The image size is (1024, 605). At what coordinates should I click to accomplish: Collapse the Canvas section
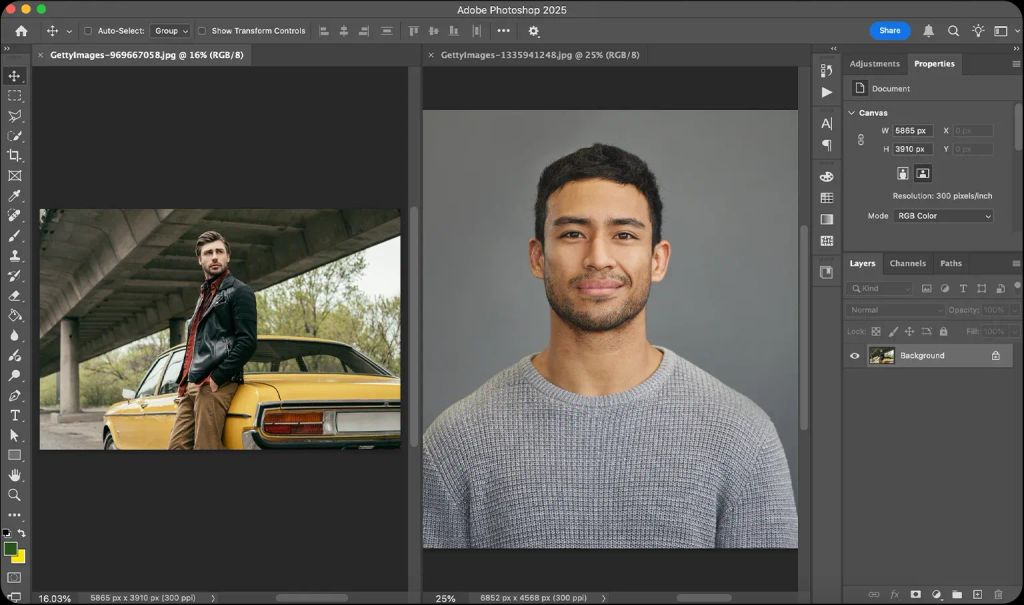pyautogui.click(x=852, y=113)
